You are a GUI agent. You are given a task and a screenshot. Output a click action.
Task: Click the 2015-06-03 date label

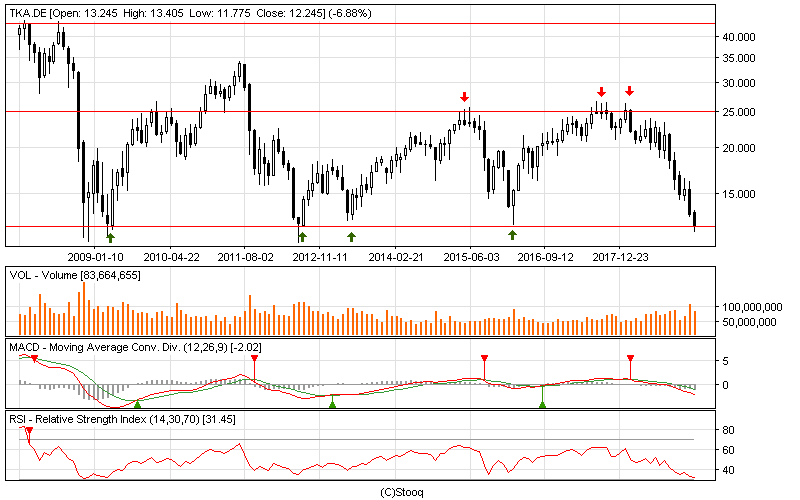coord(471,257)
